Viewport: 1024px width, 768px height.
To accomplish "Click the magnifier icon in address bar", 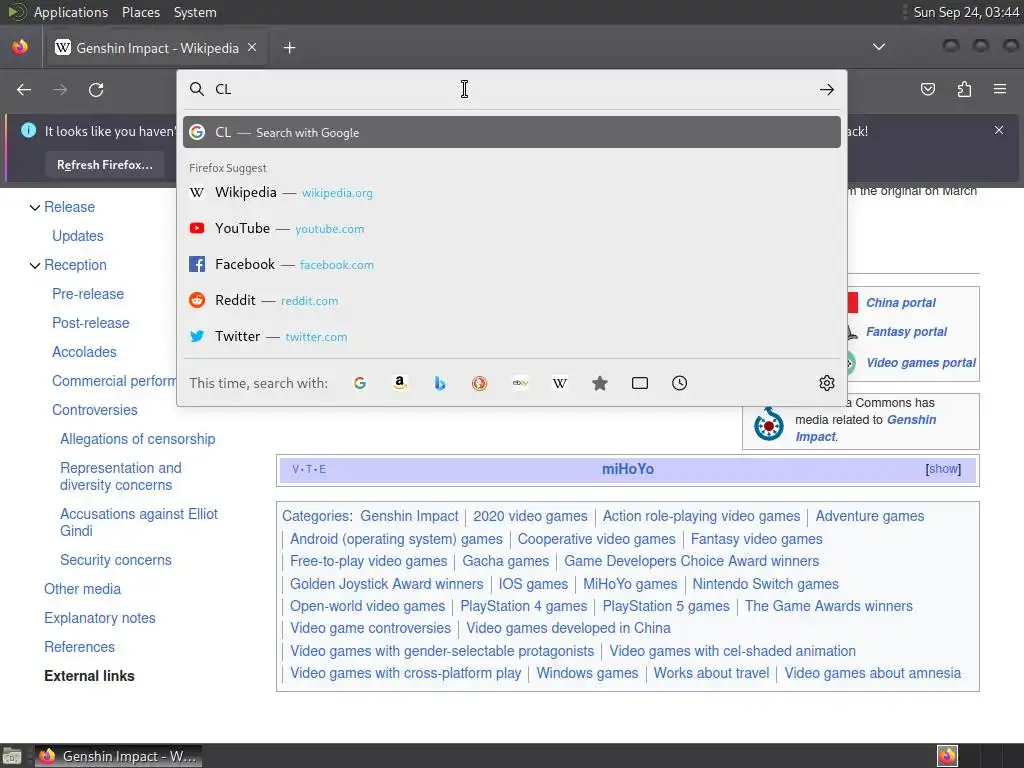I will coord(197,89).
